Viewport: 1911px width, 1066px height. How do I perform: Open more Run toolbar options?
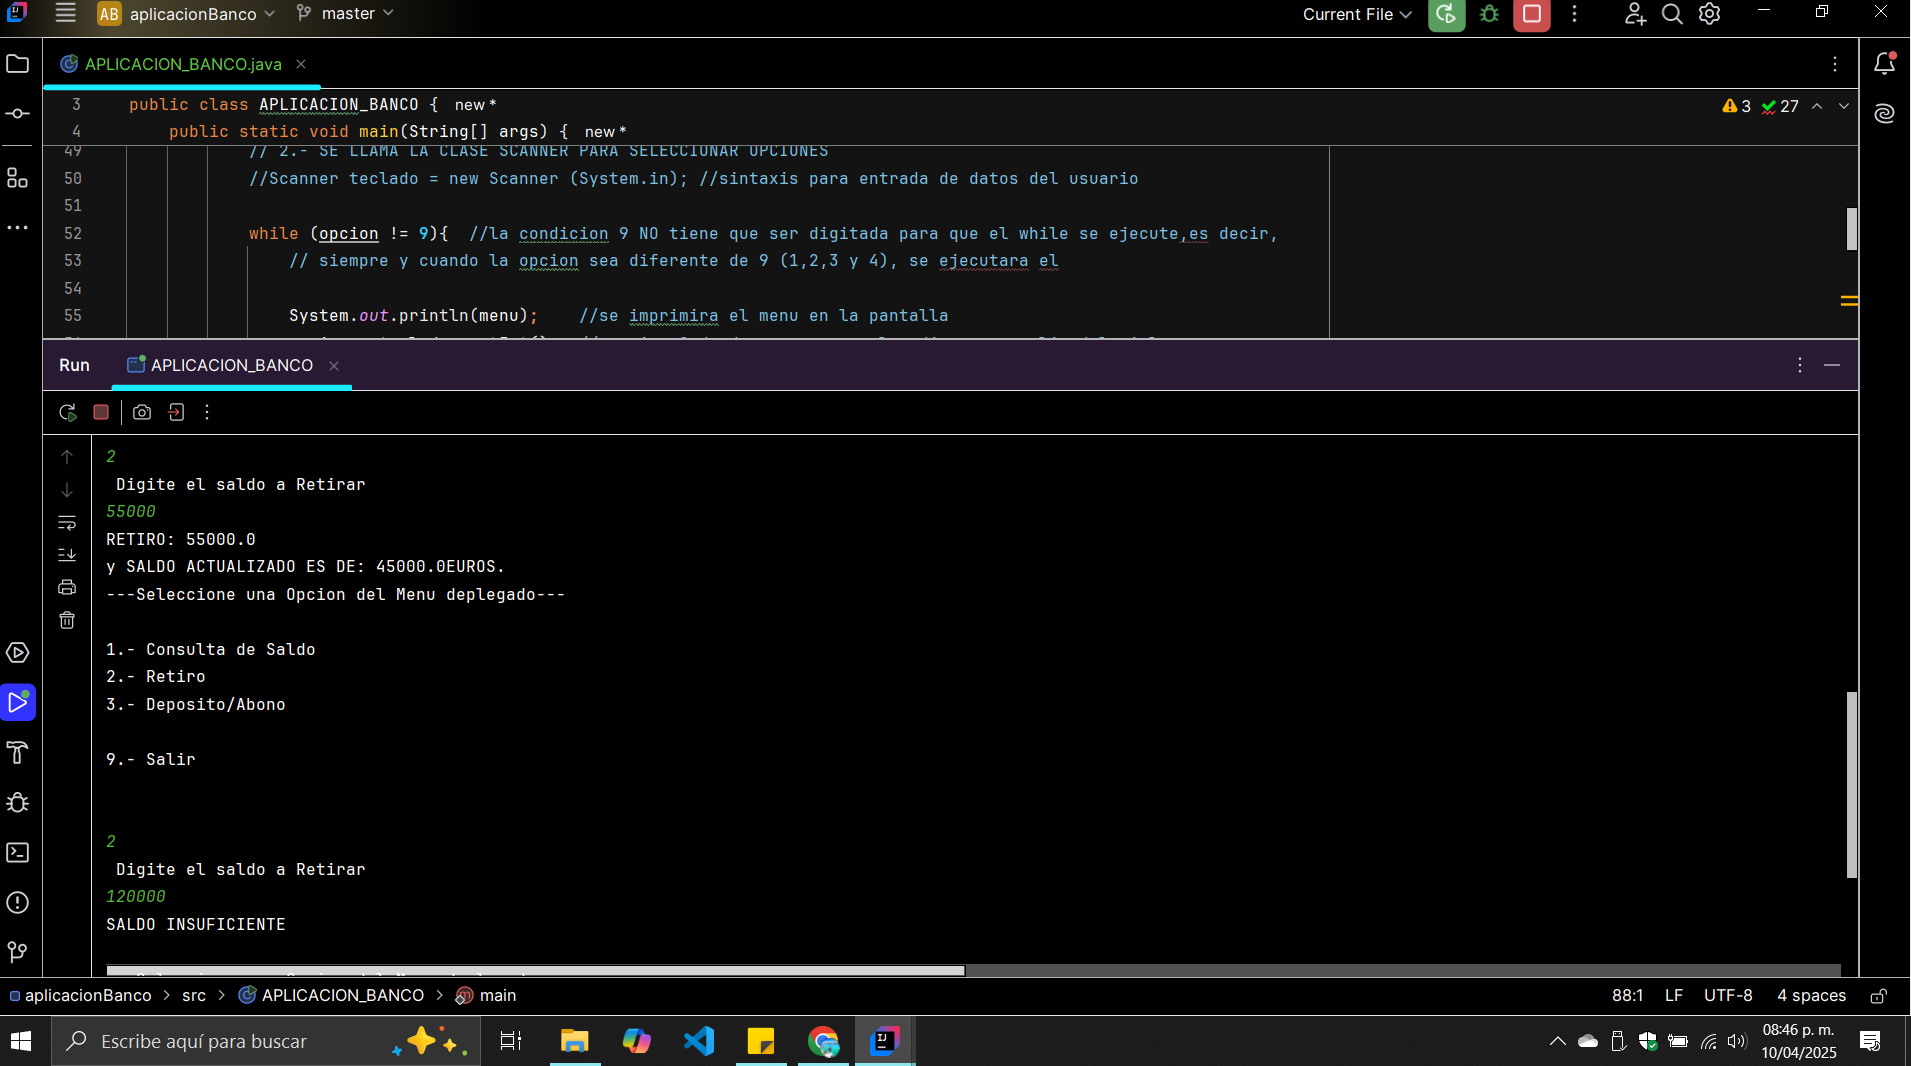tap(207, 412)
